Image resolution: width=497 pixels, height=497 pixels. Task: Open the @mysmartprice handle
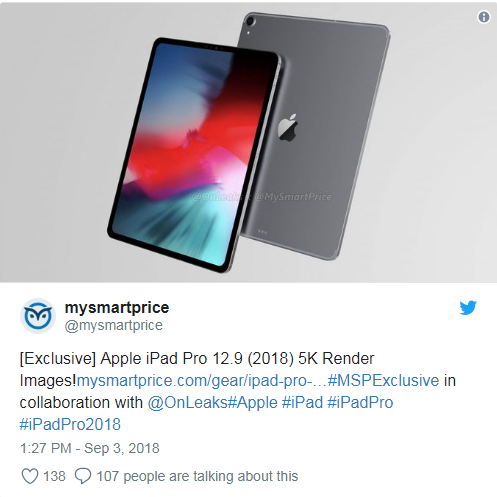click(114, 325)
